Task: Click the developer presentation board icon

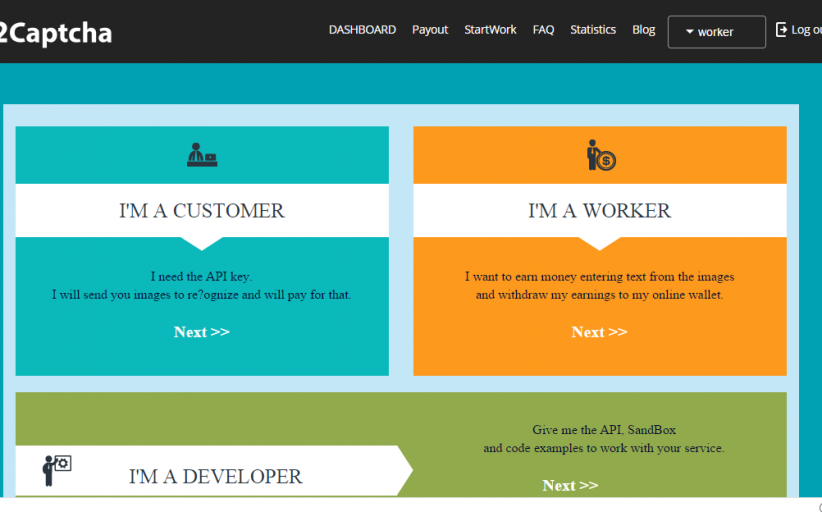Action: coord(56,469)
